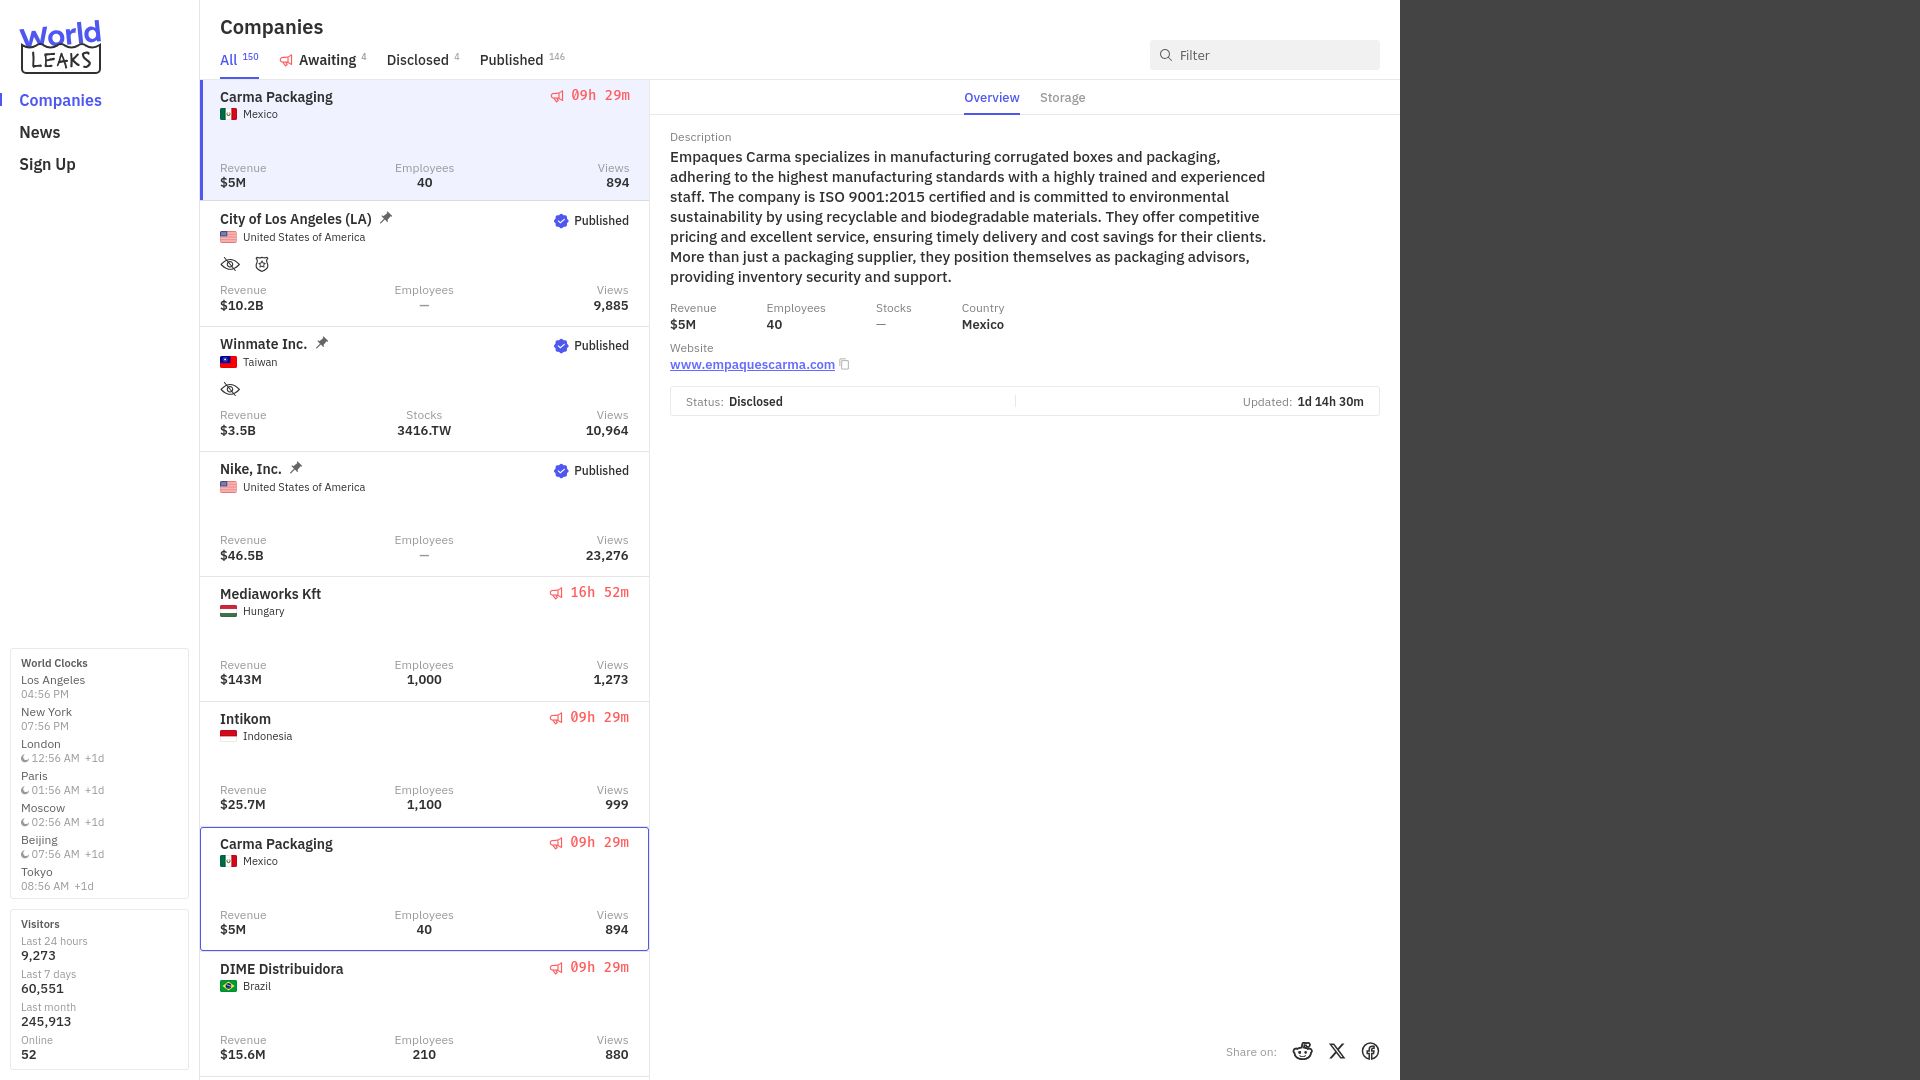Click Mediaworks employees 1,000 value

(x=424, y=680)
